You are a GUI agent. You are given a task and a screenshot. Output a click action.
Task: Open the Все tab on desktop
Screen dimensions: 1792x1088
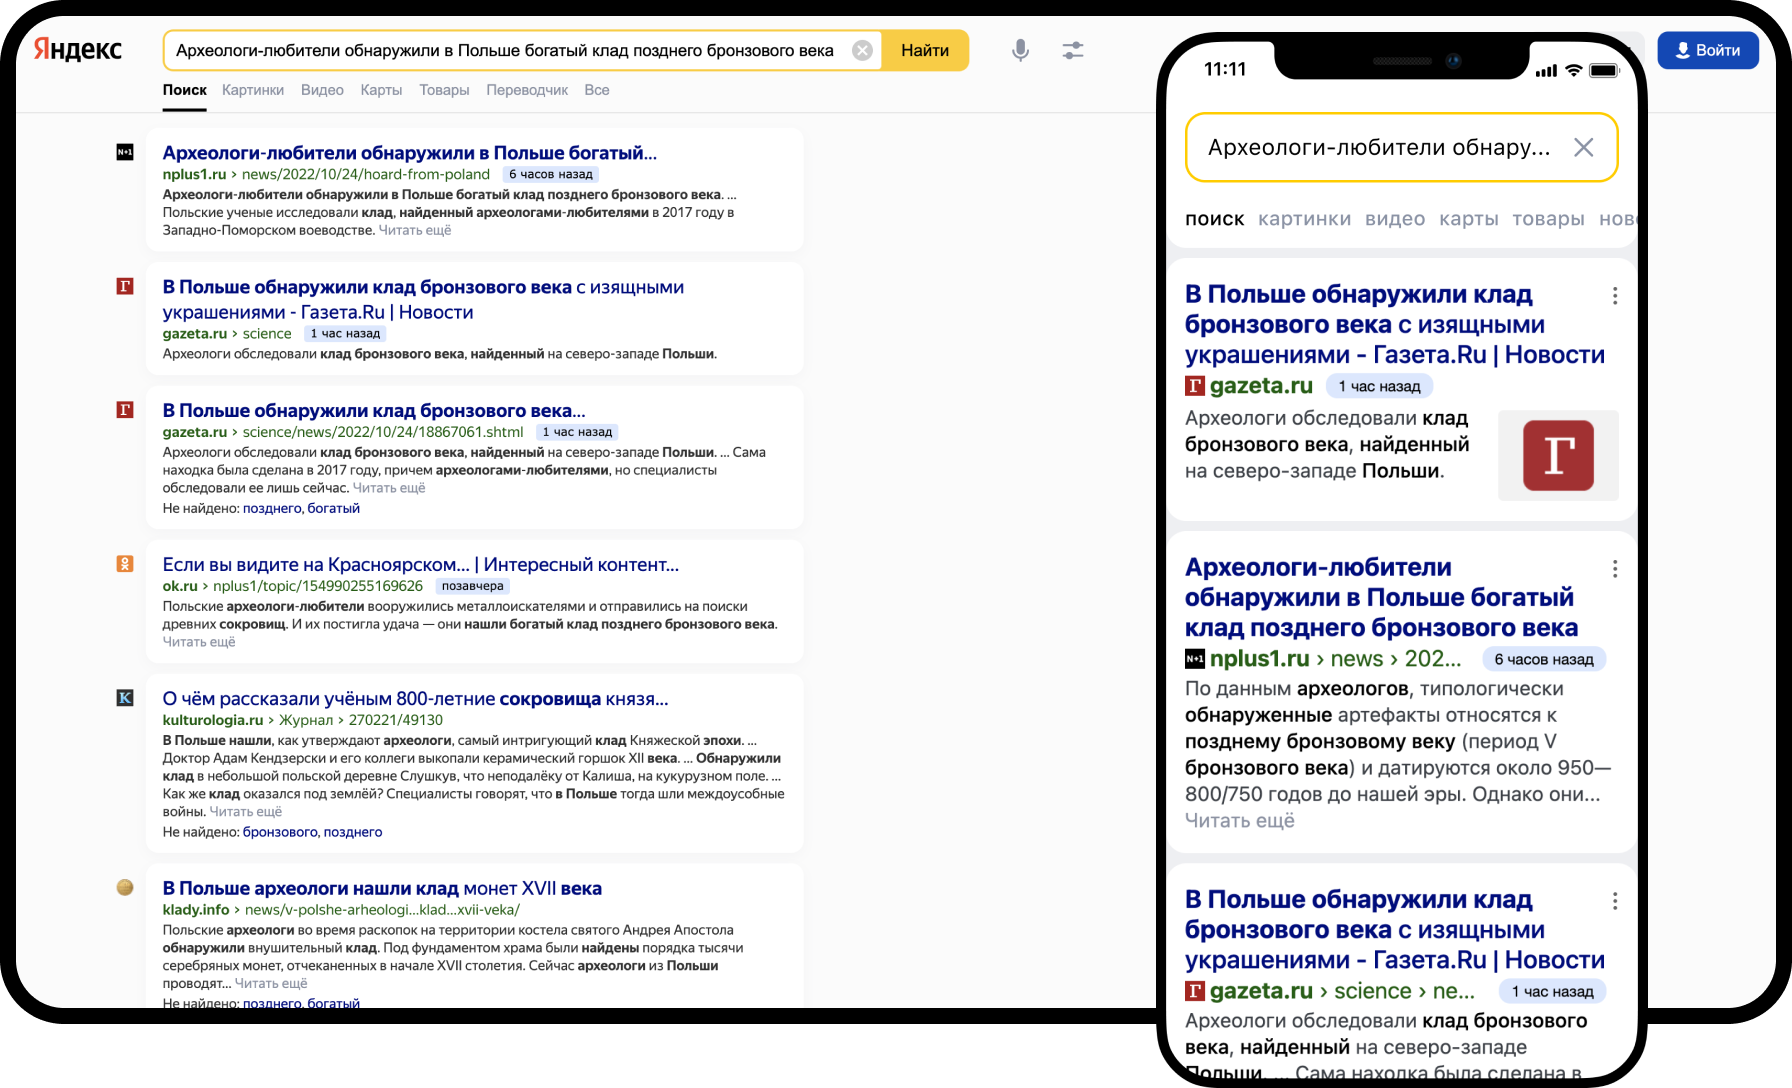tap(597, 90)
